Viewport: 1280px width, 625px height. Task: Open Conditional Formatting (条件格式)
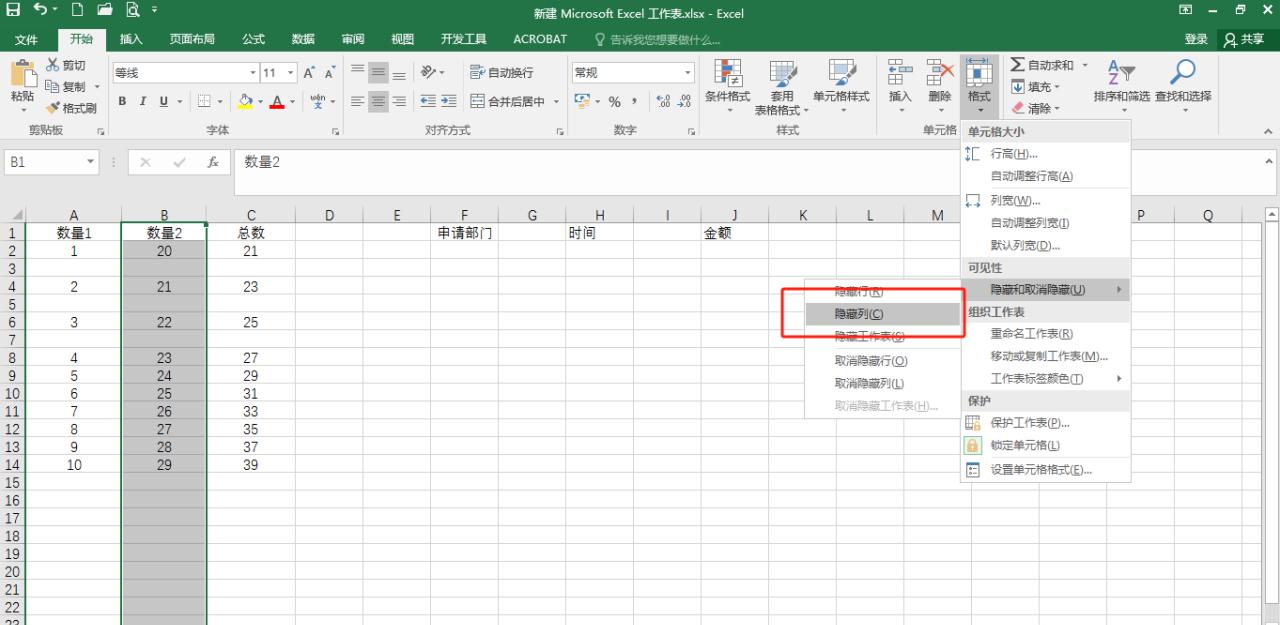(x=727, y=86)
